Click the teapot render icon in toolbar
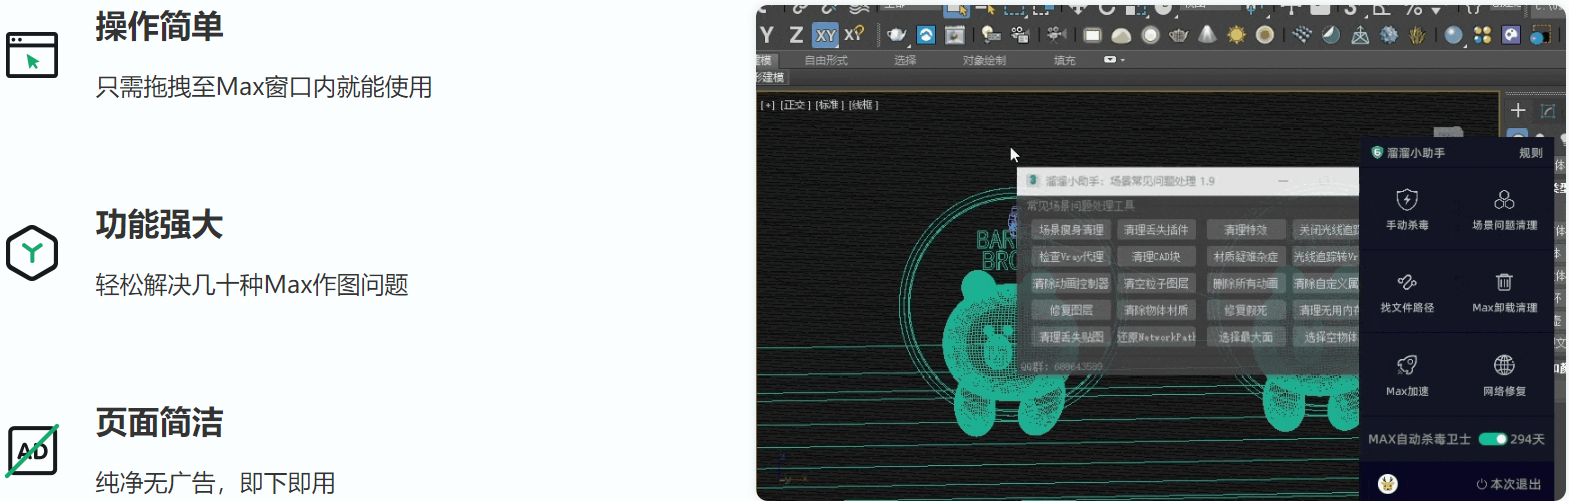This screenshot has height=501, width=1569. tap(897, 35)
